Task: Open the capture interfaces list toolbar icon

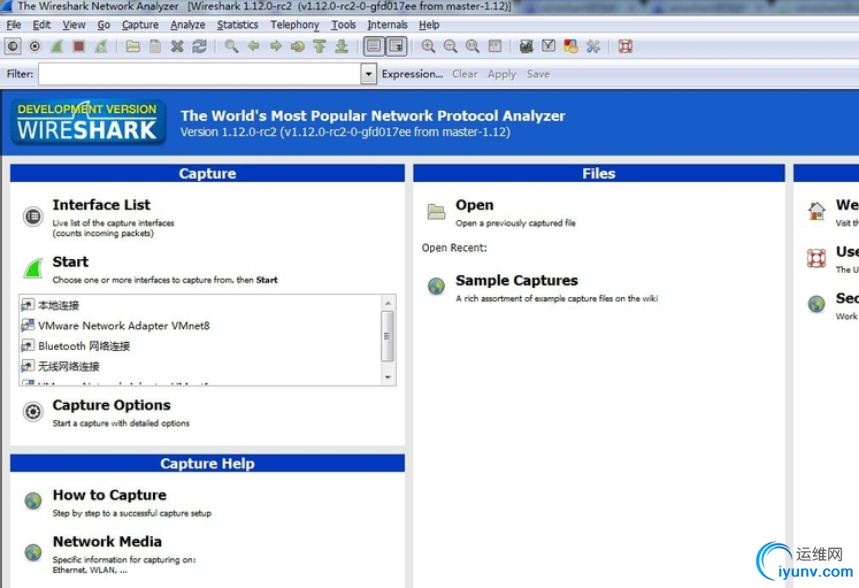Action: click(x=13, y=47)
